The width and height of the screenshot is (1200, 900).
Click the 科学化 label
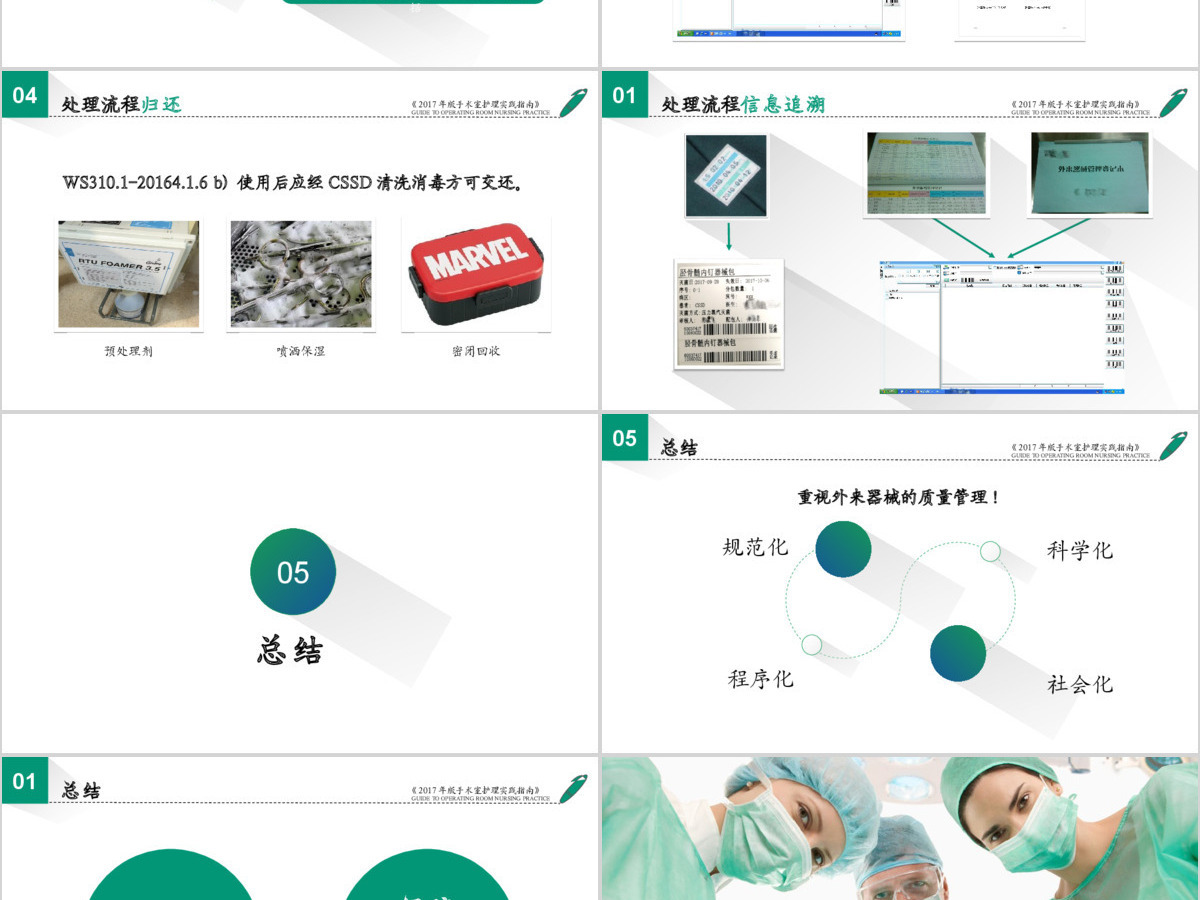[x=1080, y=550]
